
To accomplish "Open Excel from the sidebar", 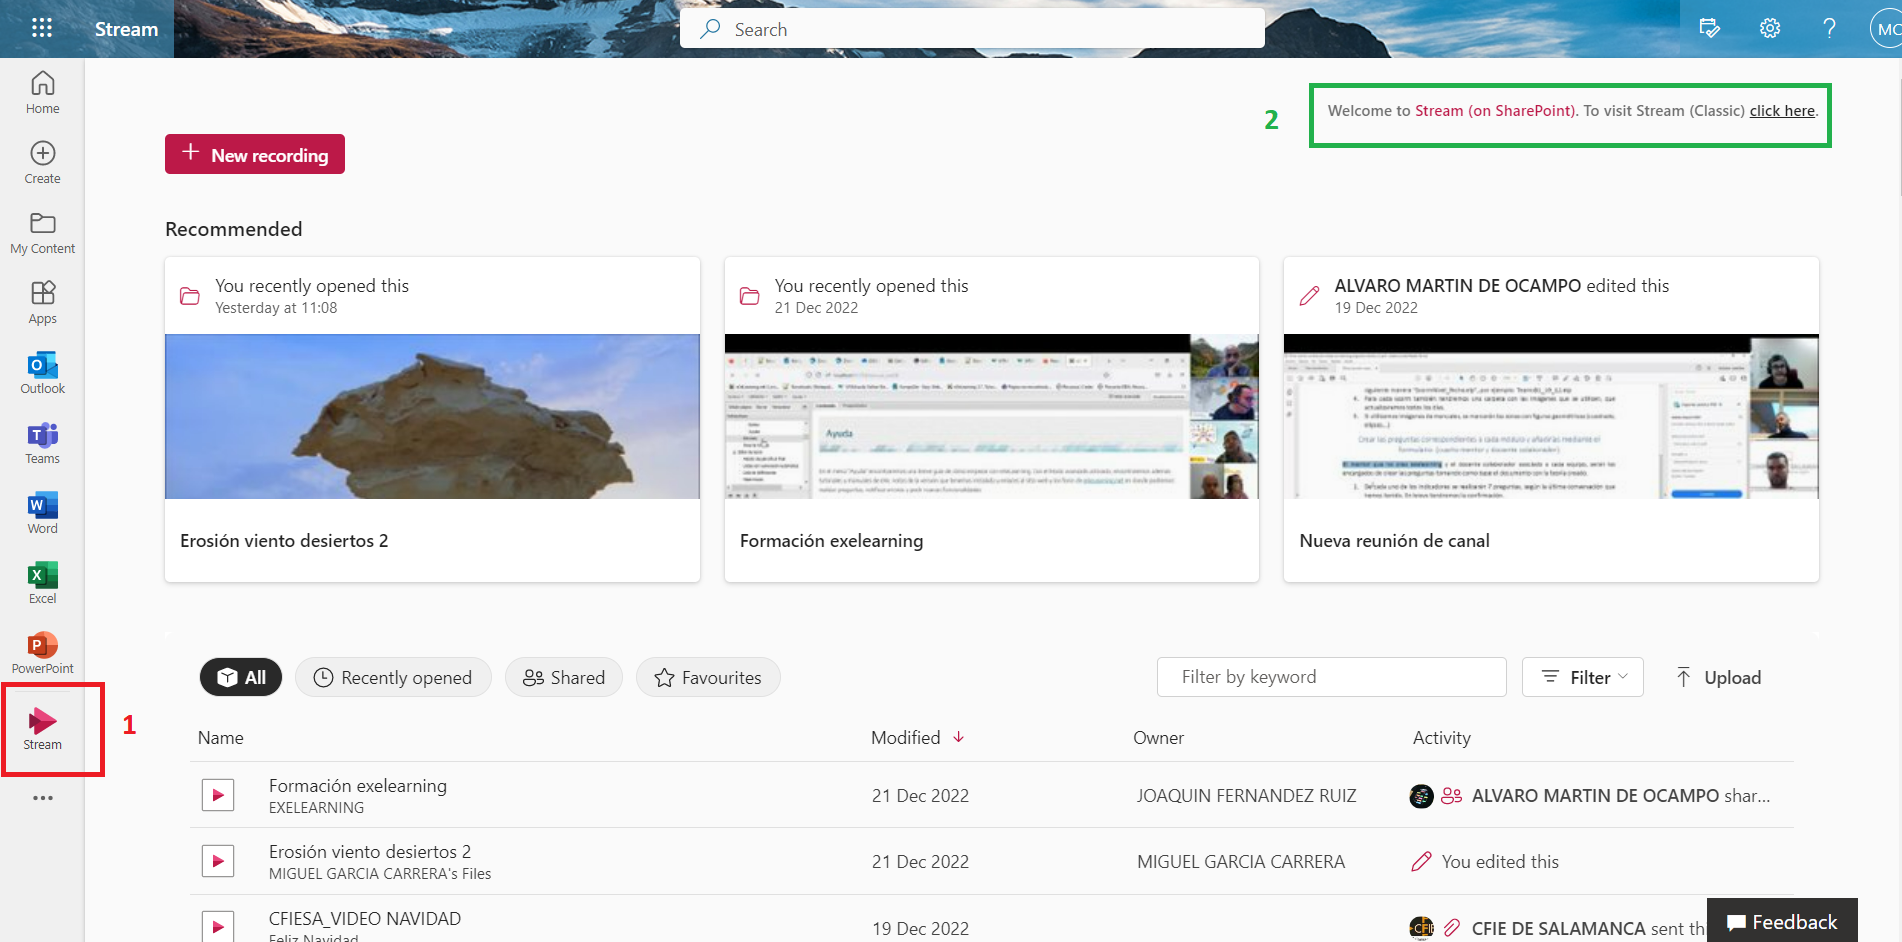I will pyautogui.click(x=42, y=583).
